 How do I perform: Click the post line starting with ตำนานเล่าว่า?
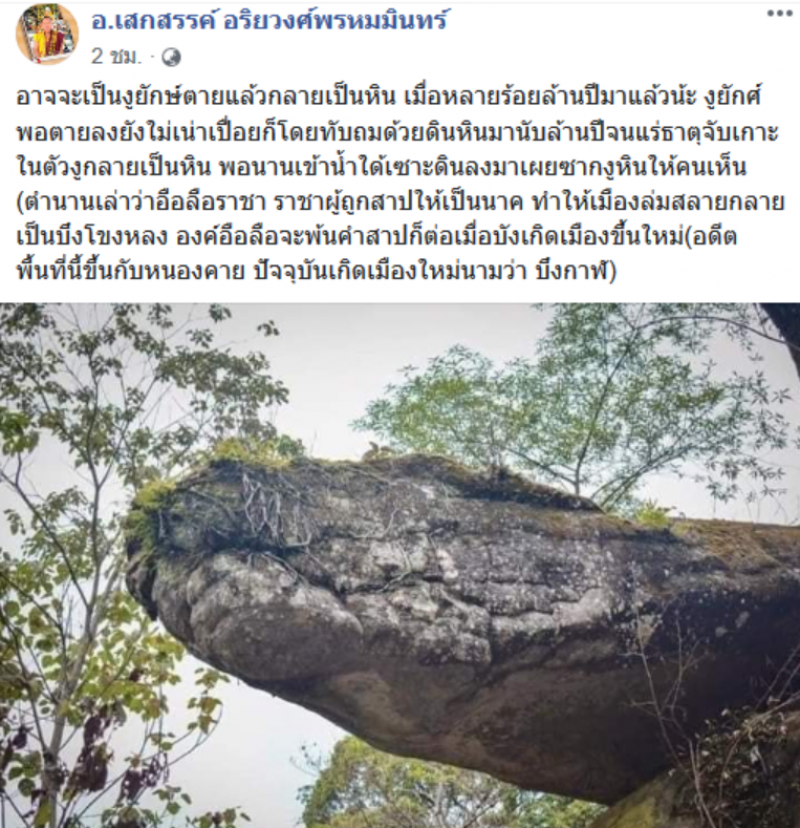pos(401,202)
